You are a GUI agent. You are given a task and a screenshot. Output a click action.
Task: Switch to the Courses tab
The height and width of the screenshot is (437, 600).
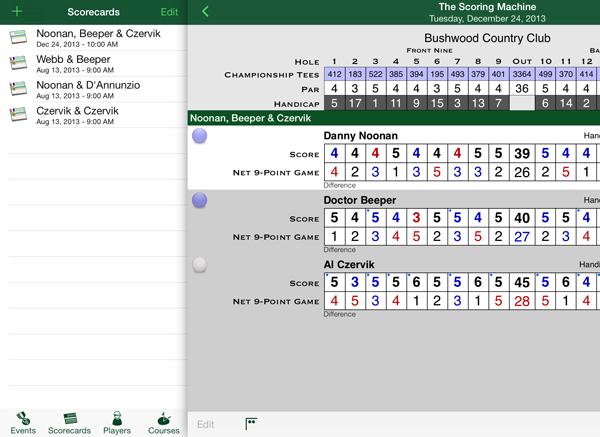(164, 423)
